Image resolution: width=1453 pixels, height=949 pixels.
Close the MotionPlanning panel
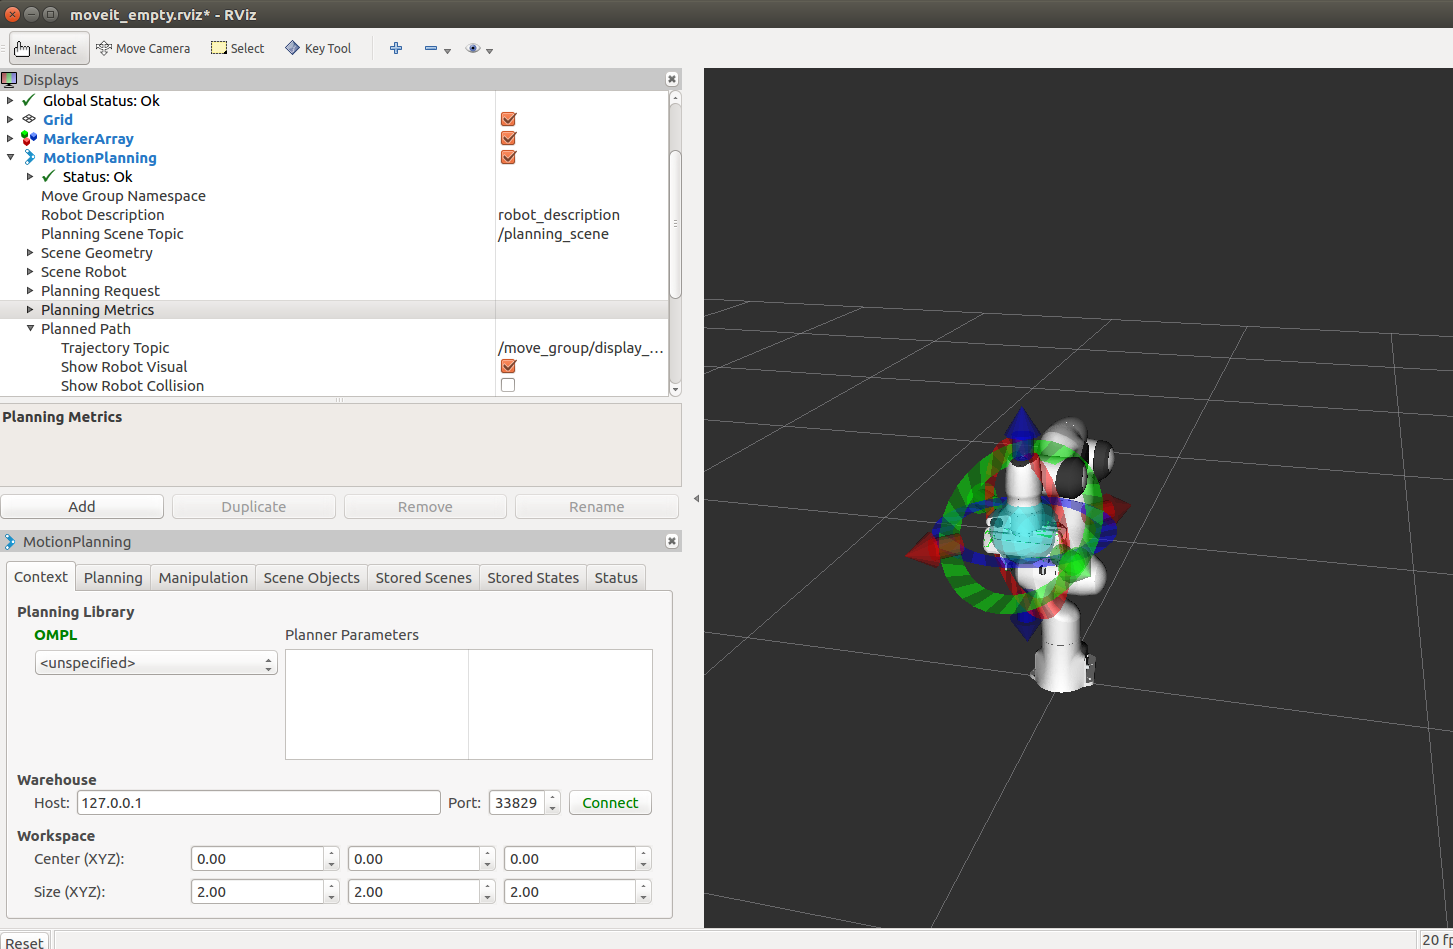tap(672, 541)
